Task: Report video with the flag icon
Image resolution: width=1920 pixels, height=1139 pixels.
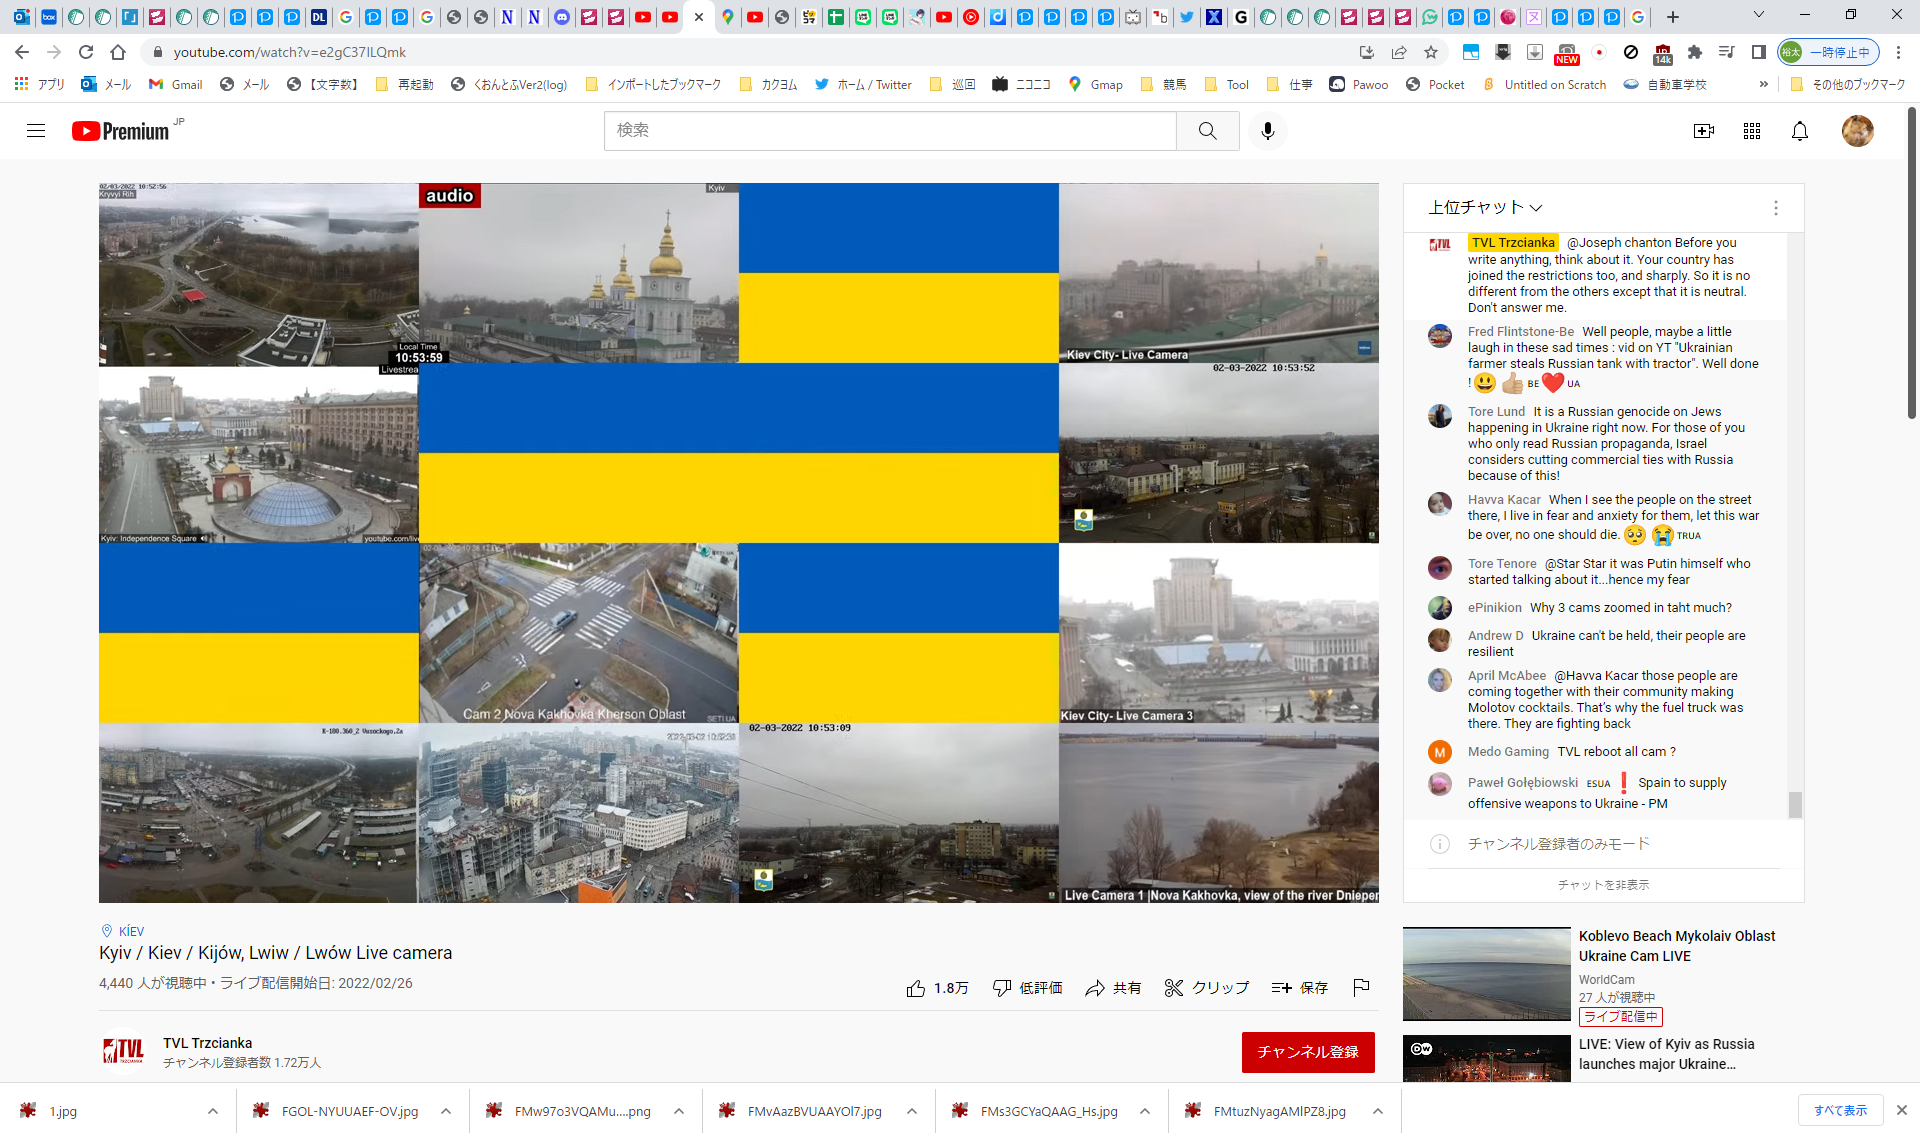Action: click(1361, 987)
